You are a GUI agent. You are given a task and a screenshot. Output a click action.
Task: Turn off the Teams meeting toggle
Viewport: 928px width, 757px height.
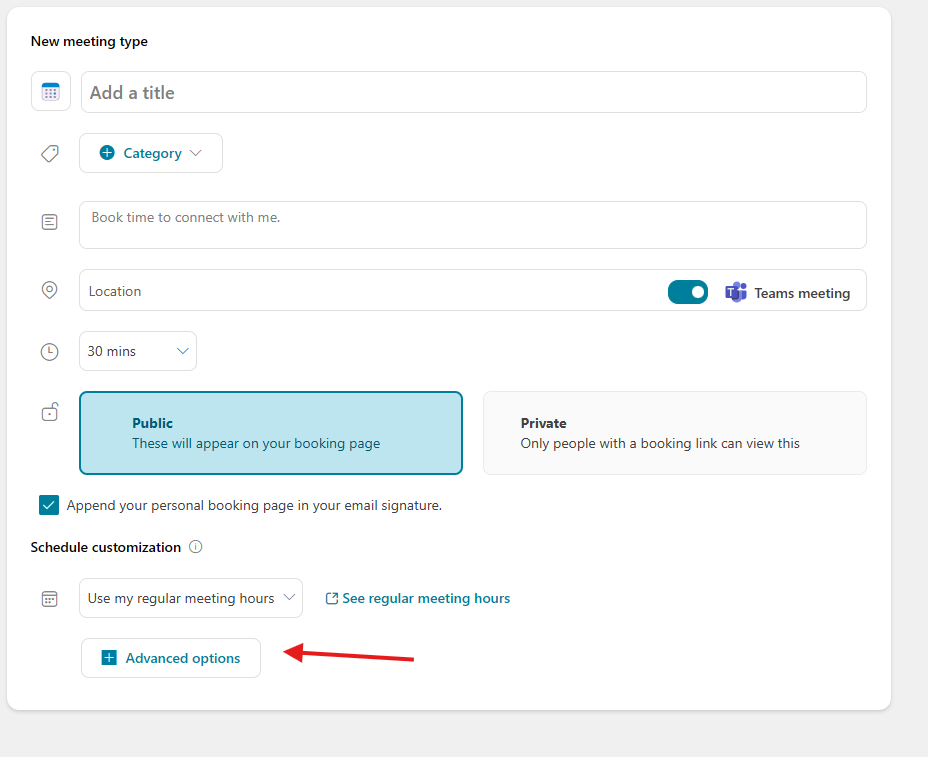[x=688, y=292]
